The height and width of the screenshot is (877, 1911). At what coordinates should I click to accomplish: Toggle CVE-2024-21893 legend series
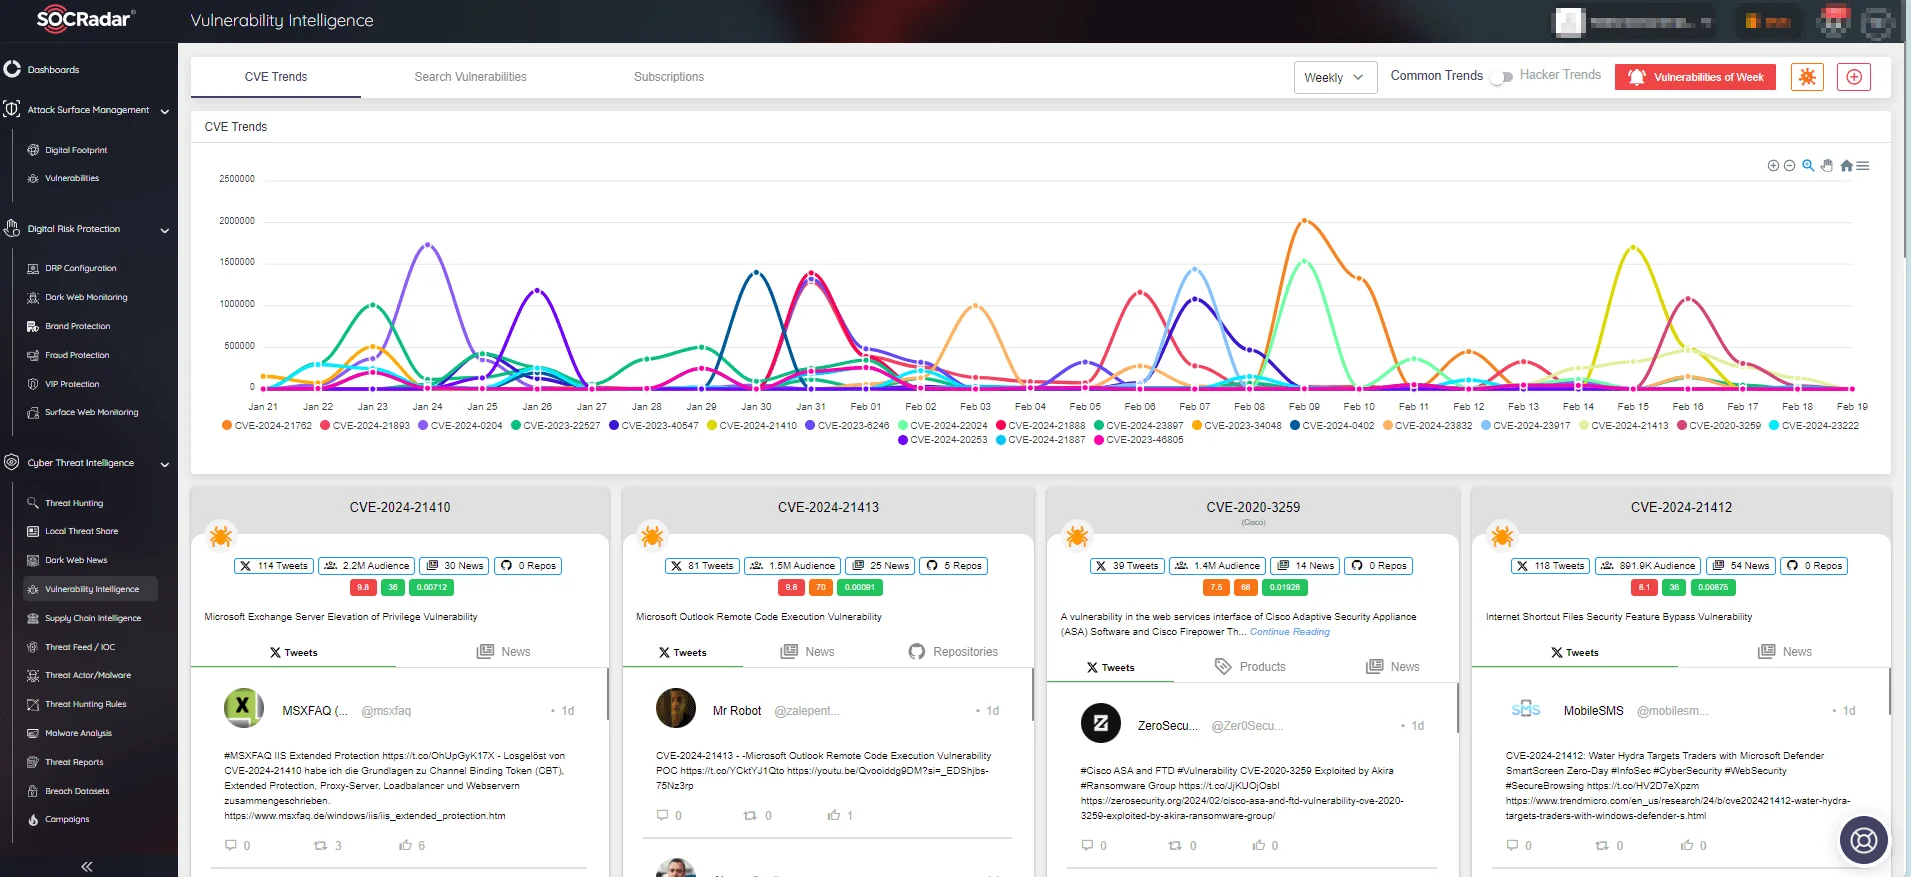click(365, 425)
